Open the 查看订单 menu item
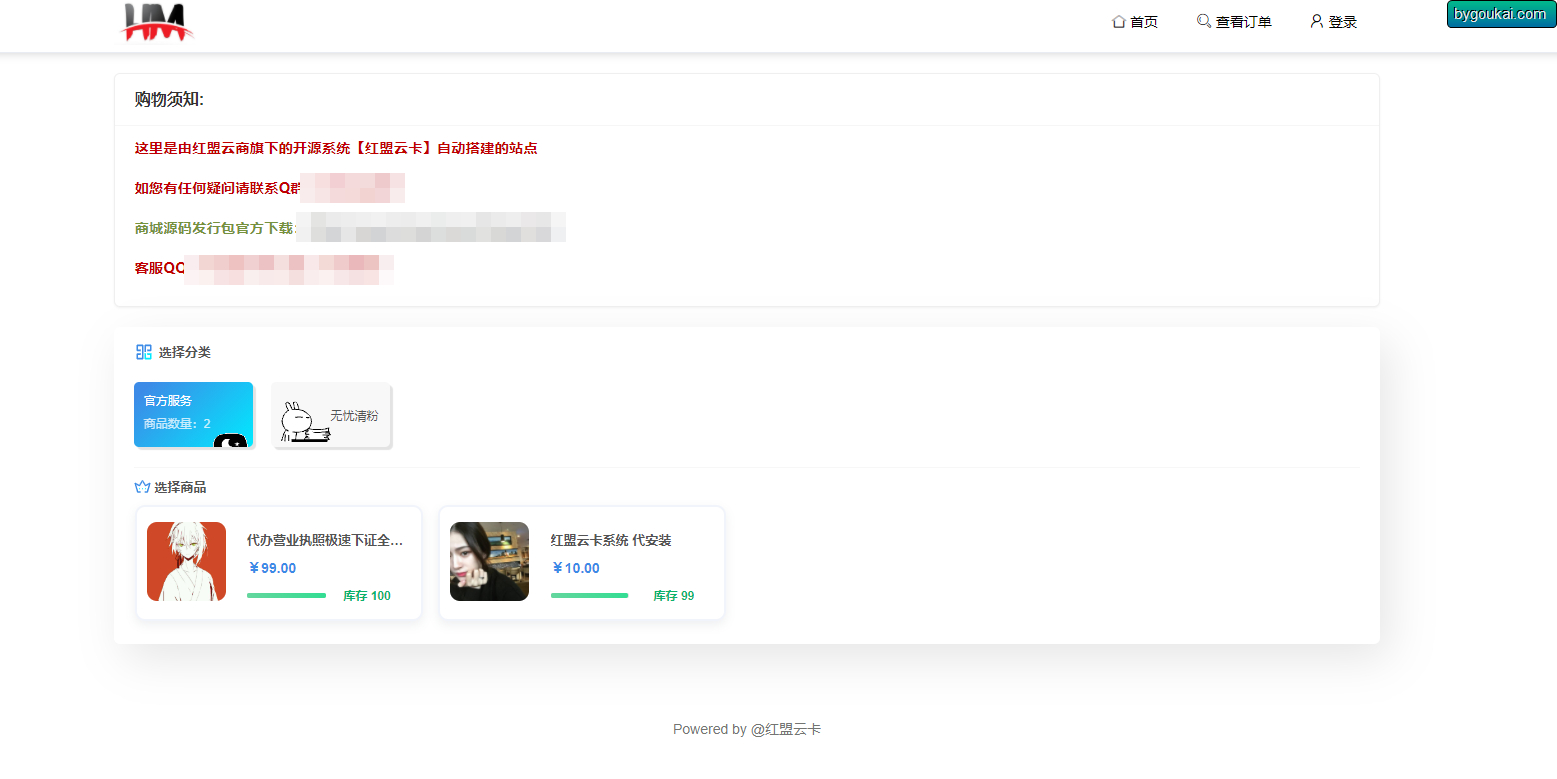The image size is (1557, 779). (1234, 22)
